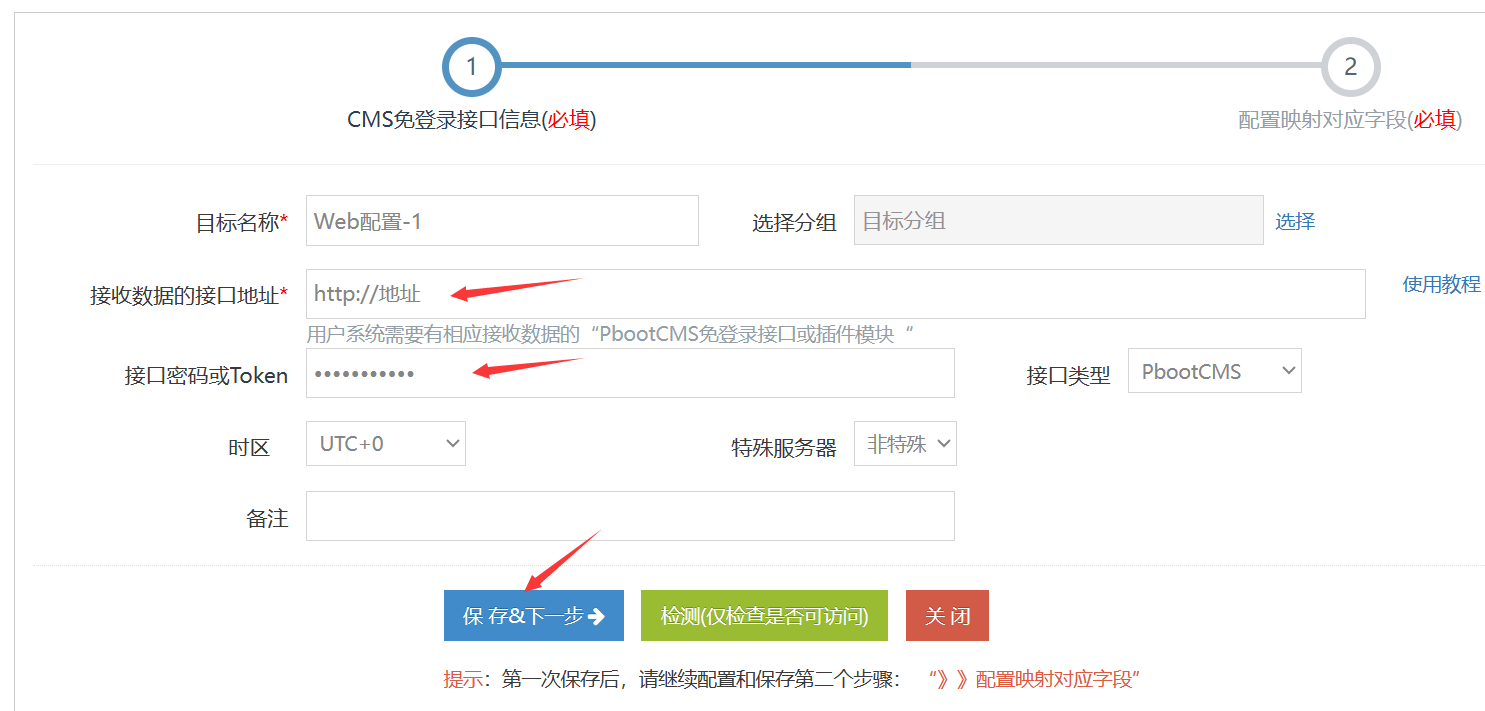Click the step 1 circle indicator
Image resolution: width=1485 pixels, height=711 pixels.
(x=471, y=66)
